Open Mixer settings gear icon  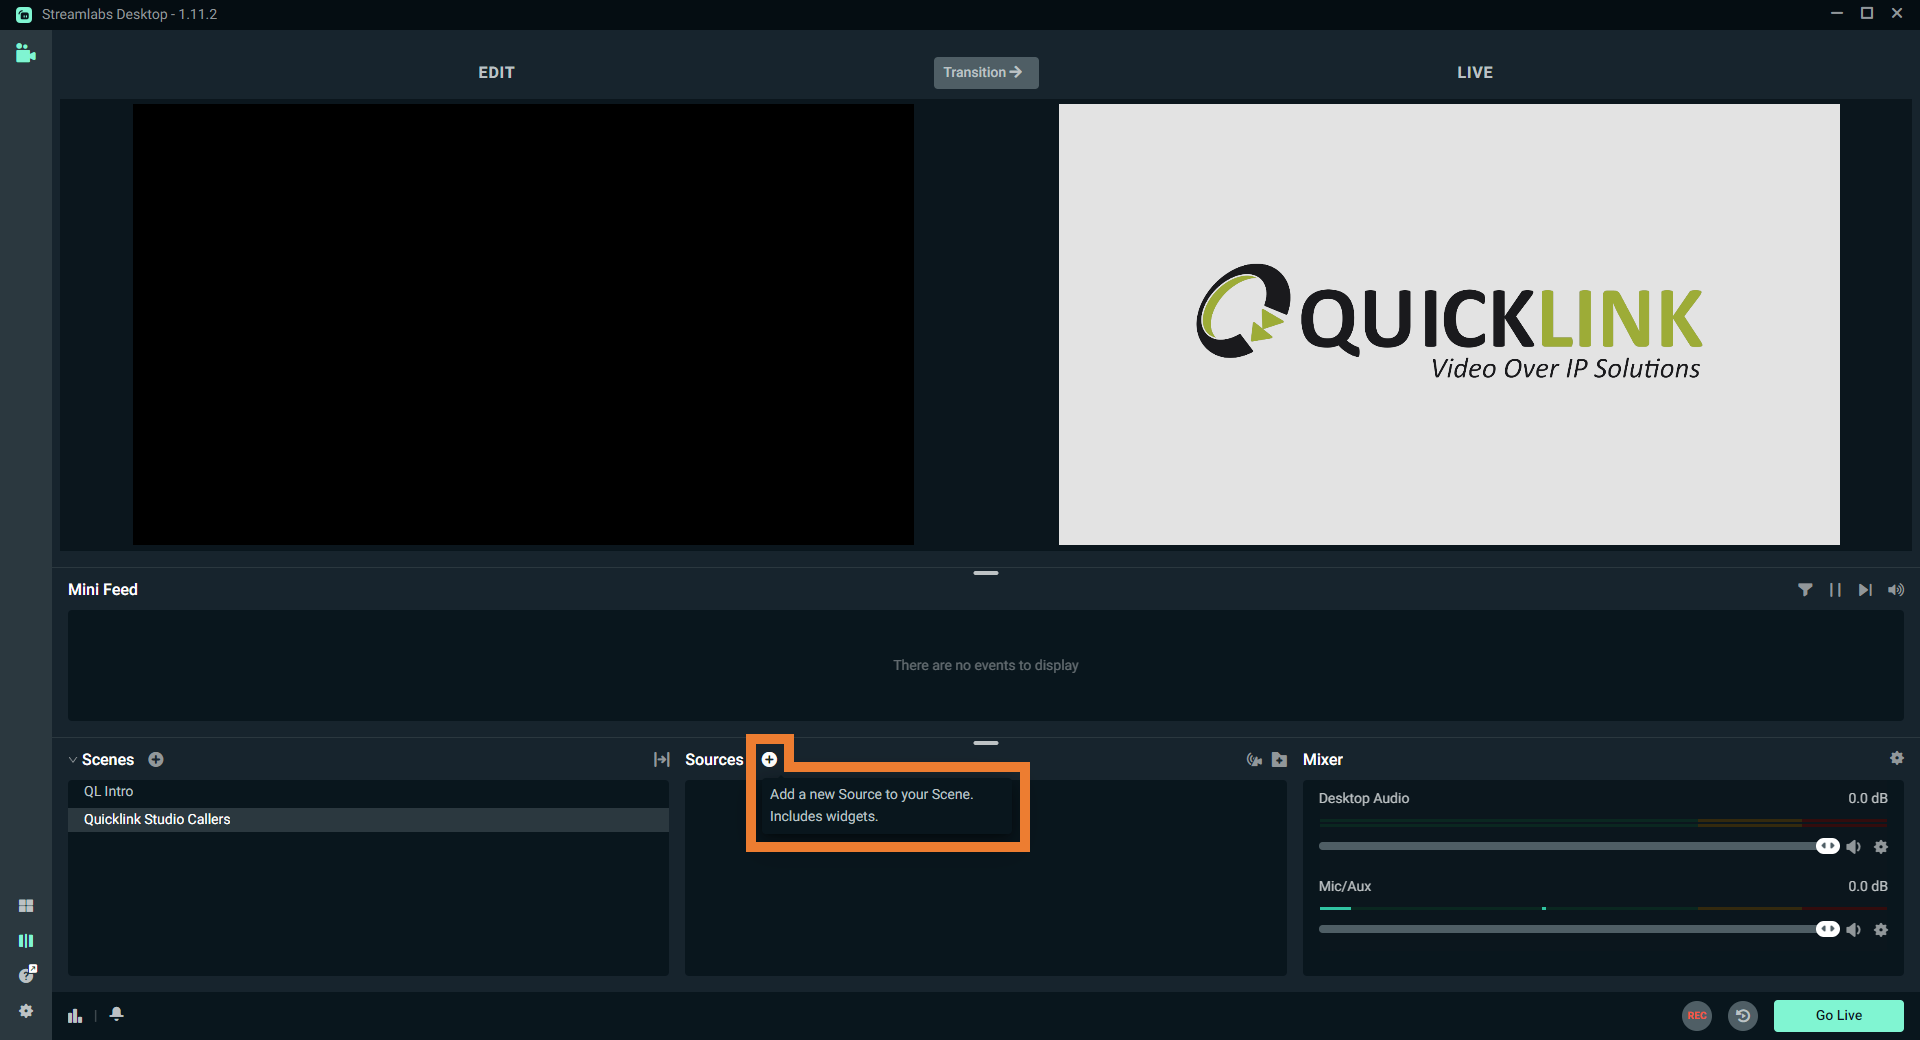(x=1897, y=759)
